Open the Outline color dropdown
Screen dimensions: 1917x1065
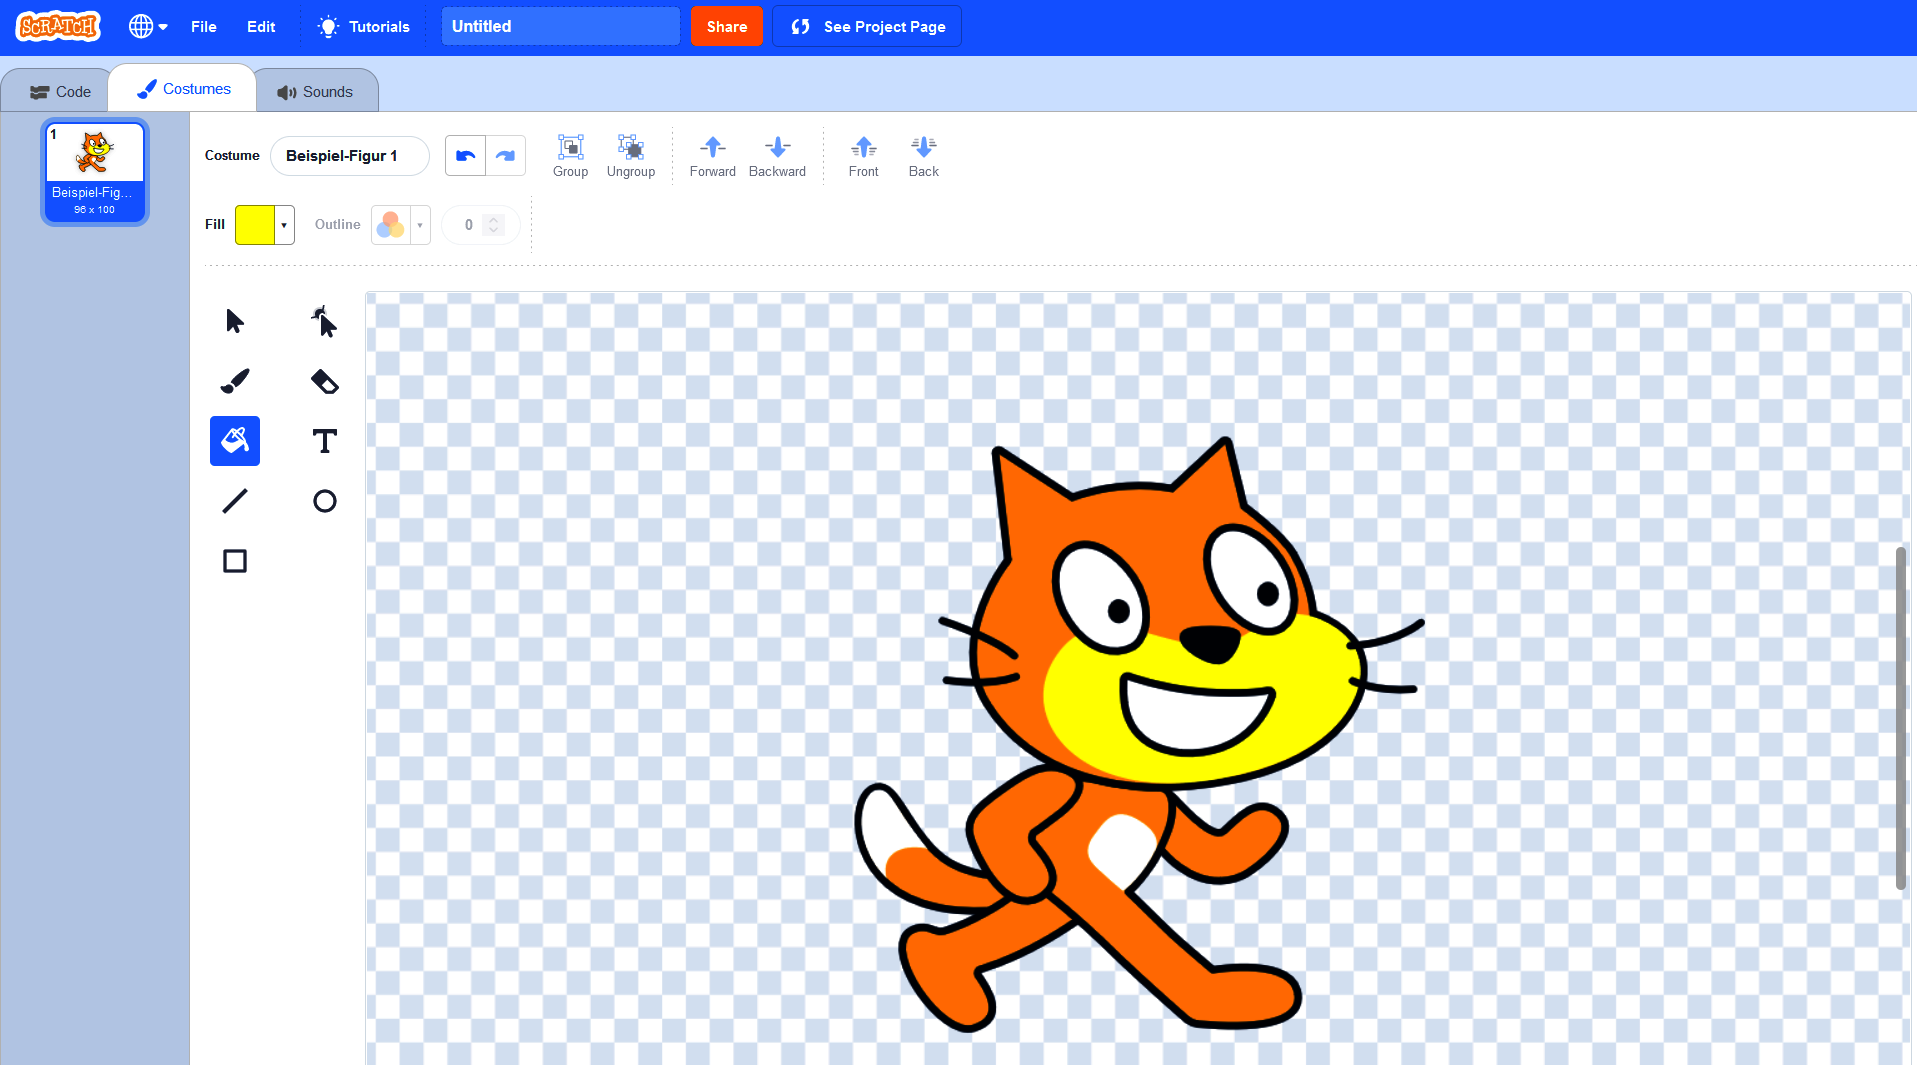click(x=419, y=224)
